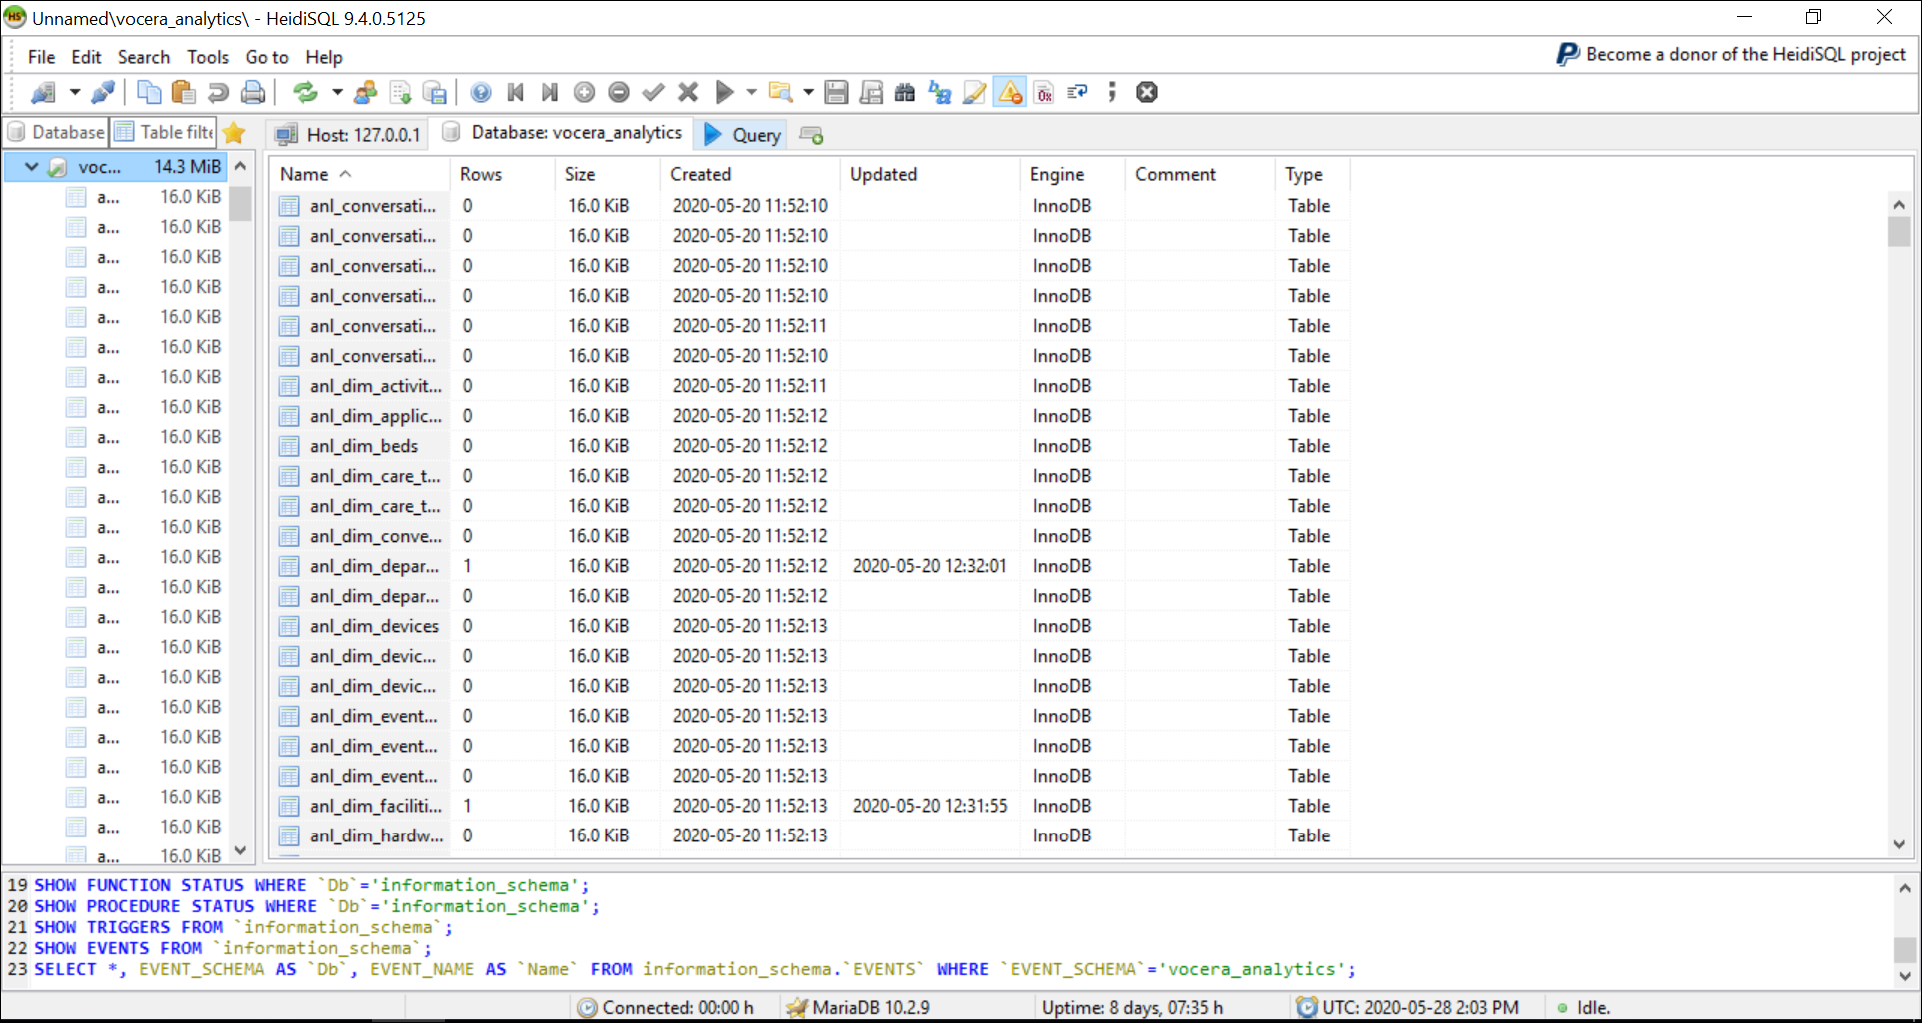
Task: Click the Database: vocera_analytics tab button
Action: [563, 133]
